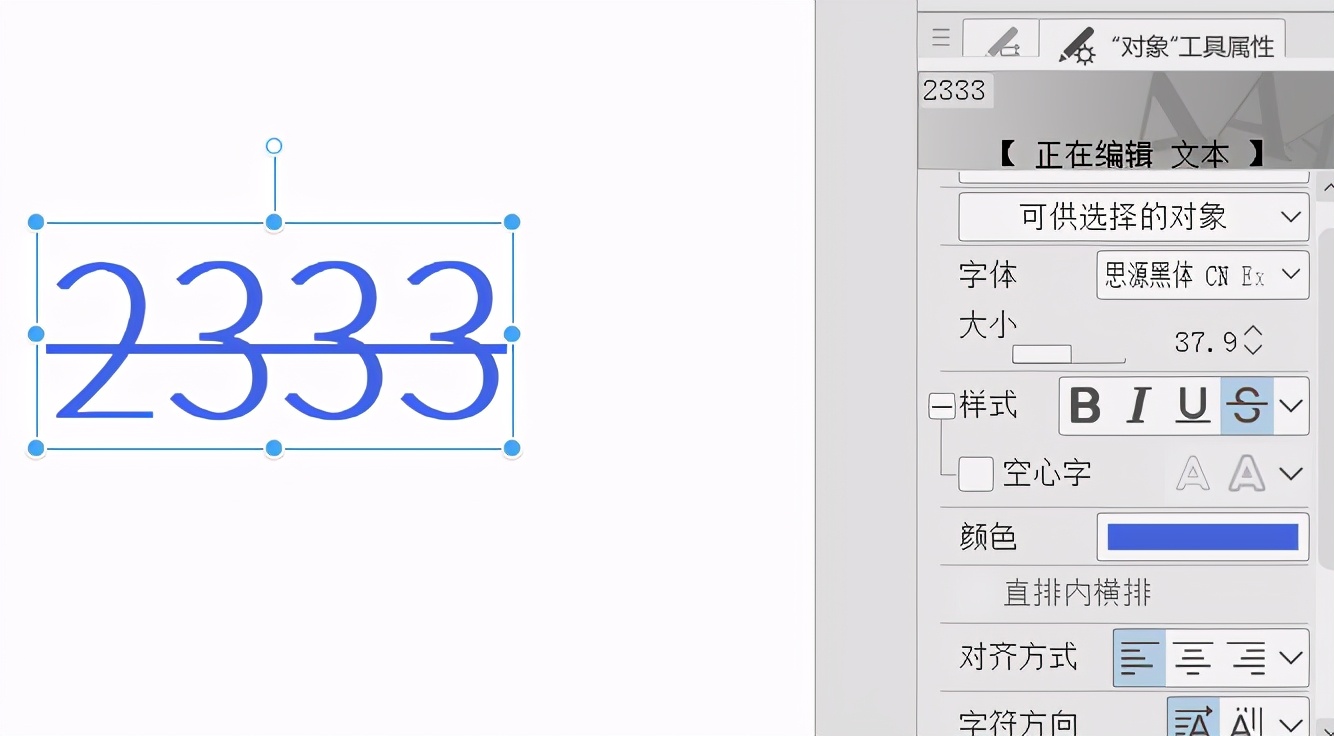Expand the 可供选择的对象 dropdown

click(x=1133, y=217)
